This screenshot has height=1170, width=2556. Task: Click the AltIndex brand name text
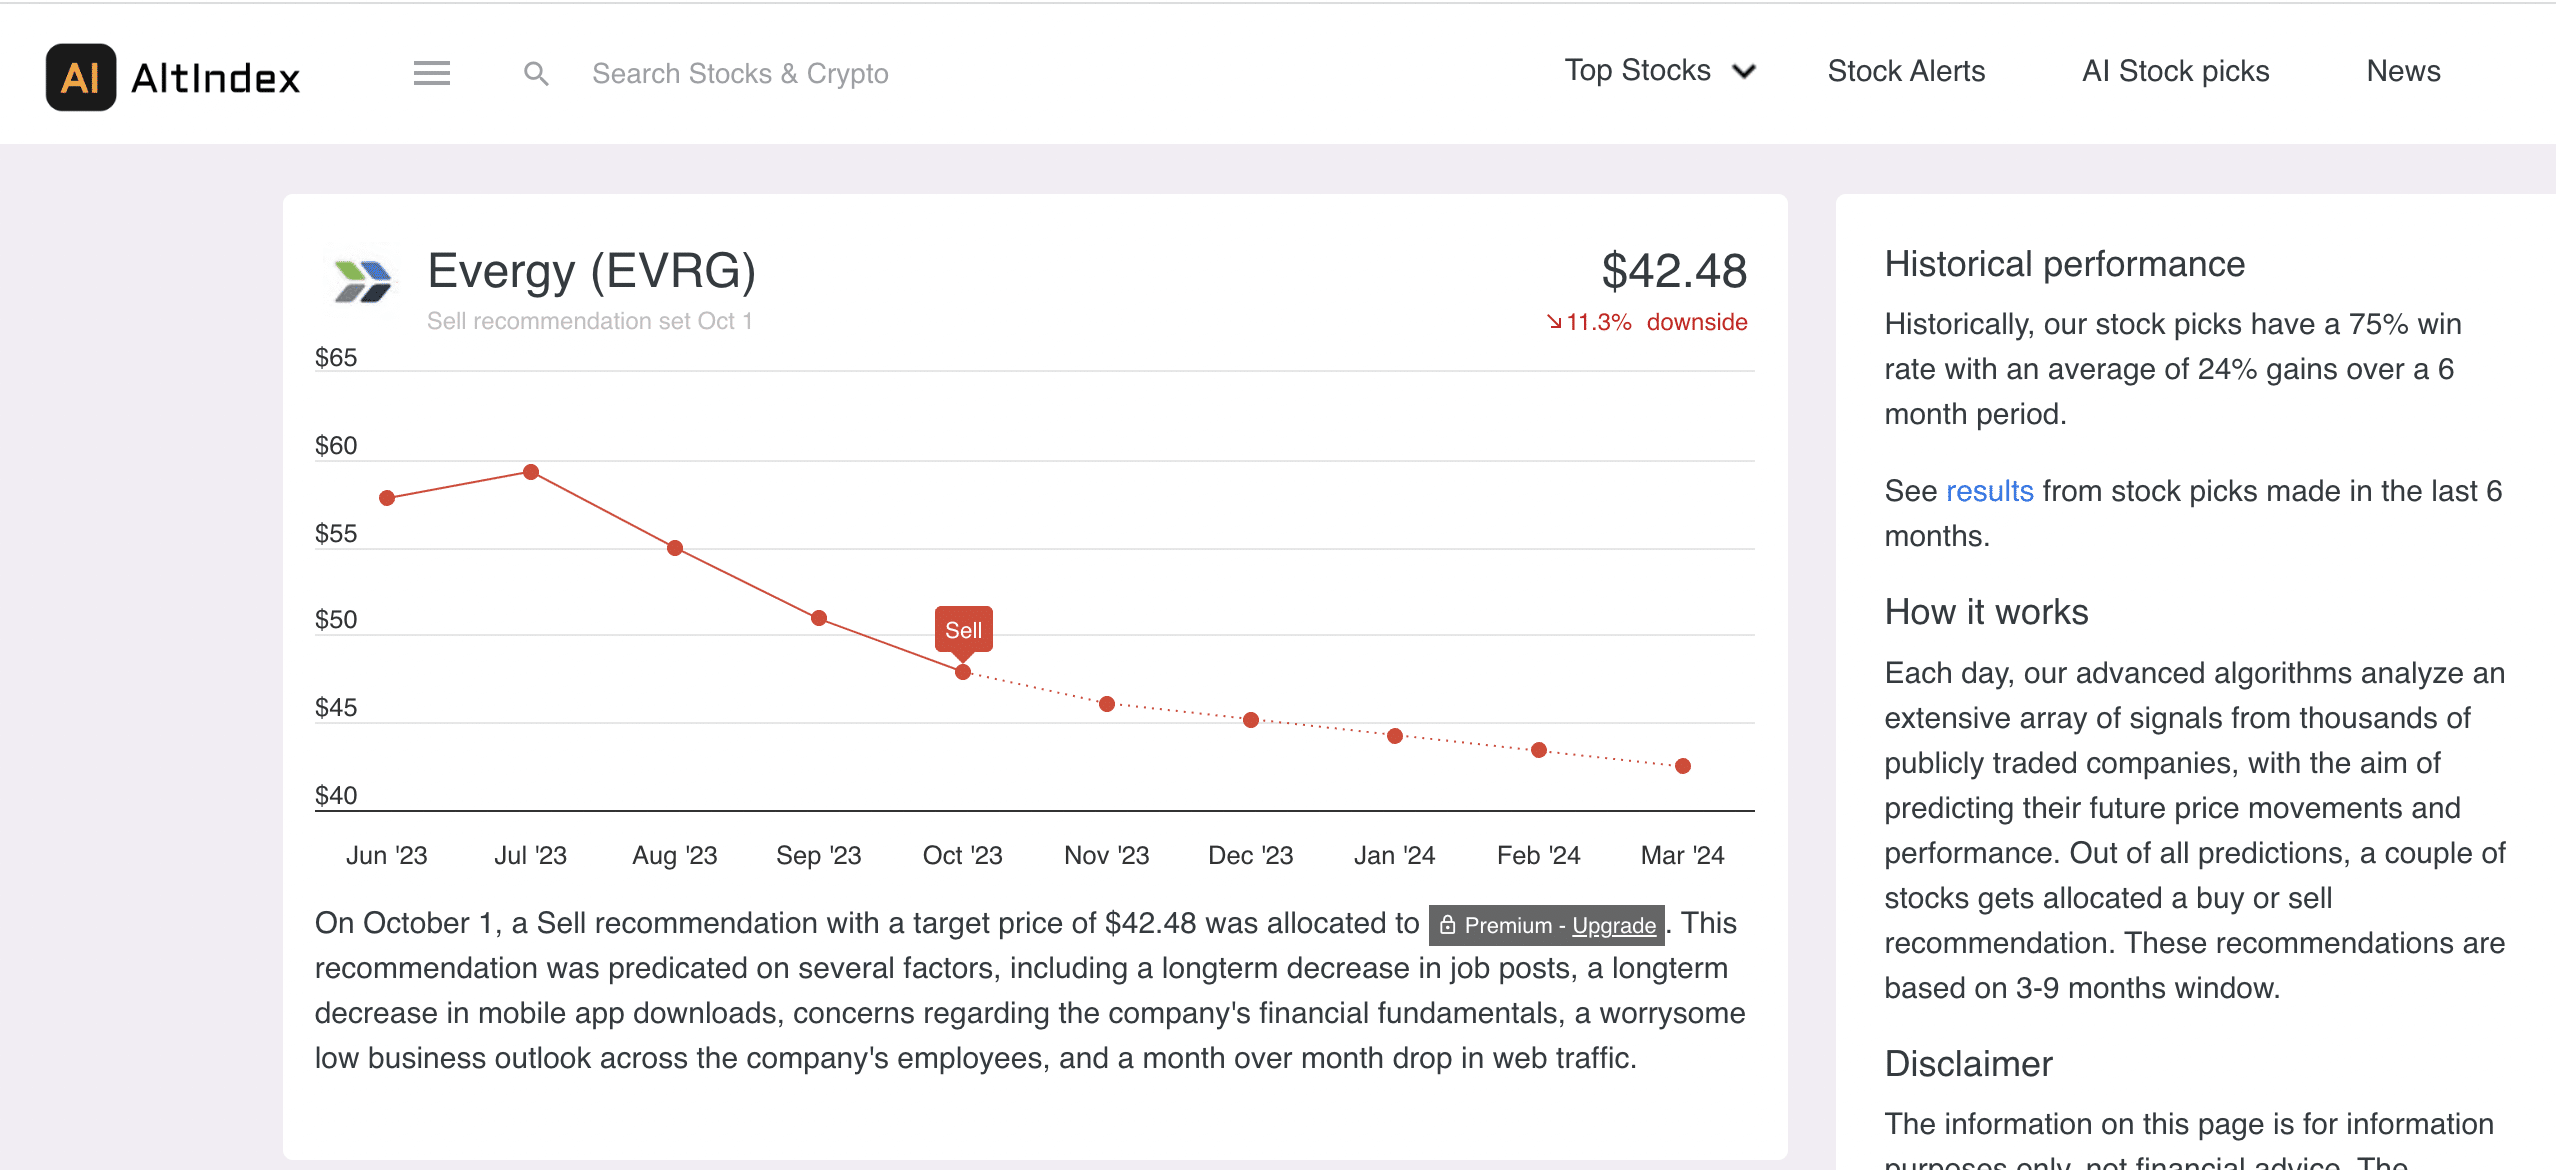pos(215,78)
